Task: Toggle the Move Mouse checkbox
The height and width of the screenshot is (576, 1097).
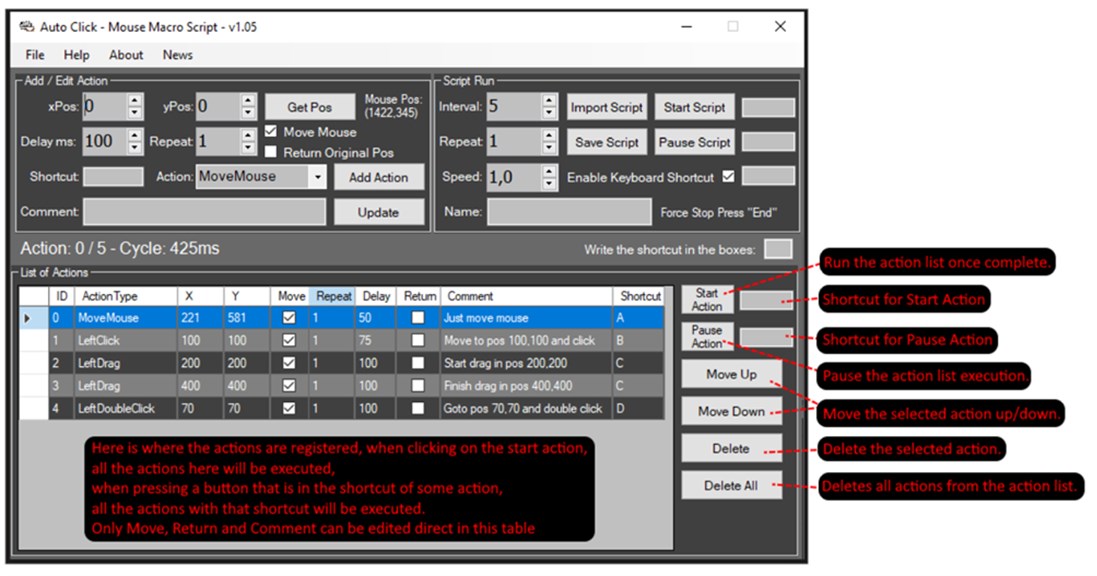Action: [271, 131]
